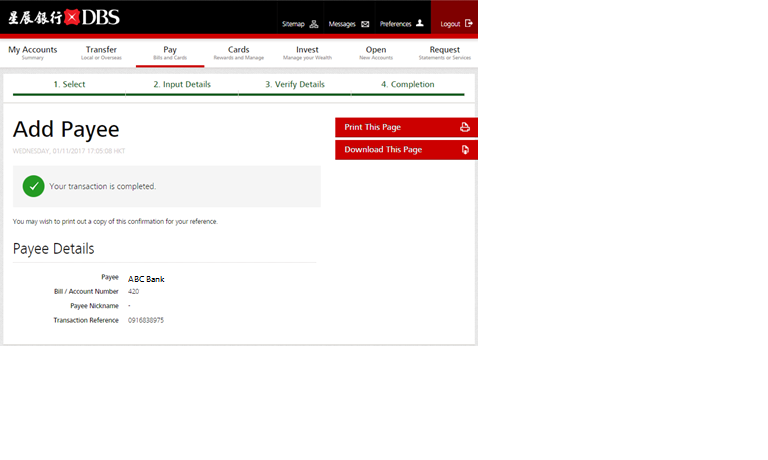Click the '1. Select' progress step
The height and width of the screenshot is (460, 768).
[69, 84]
